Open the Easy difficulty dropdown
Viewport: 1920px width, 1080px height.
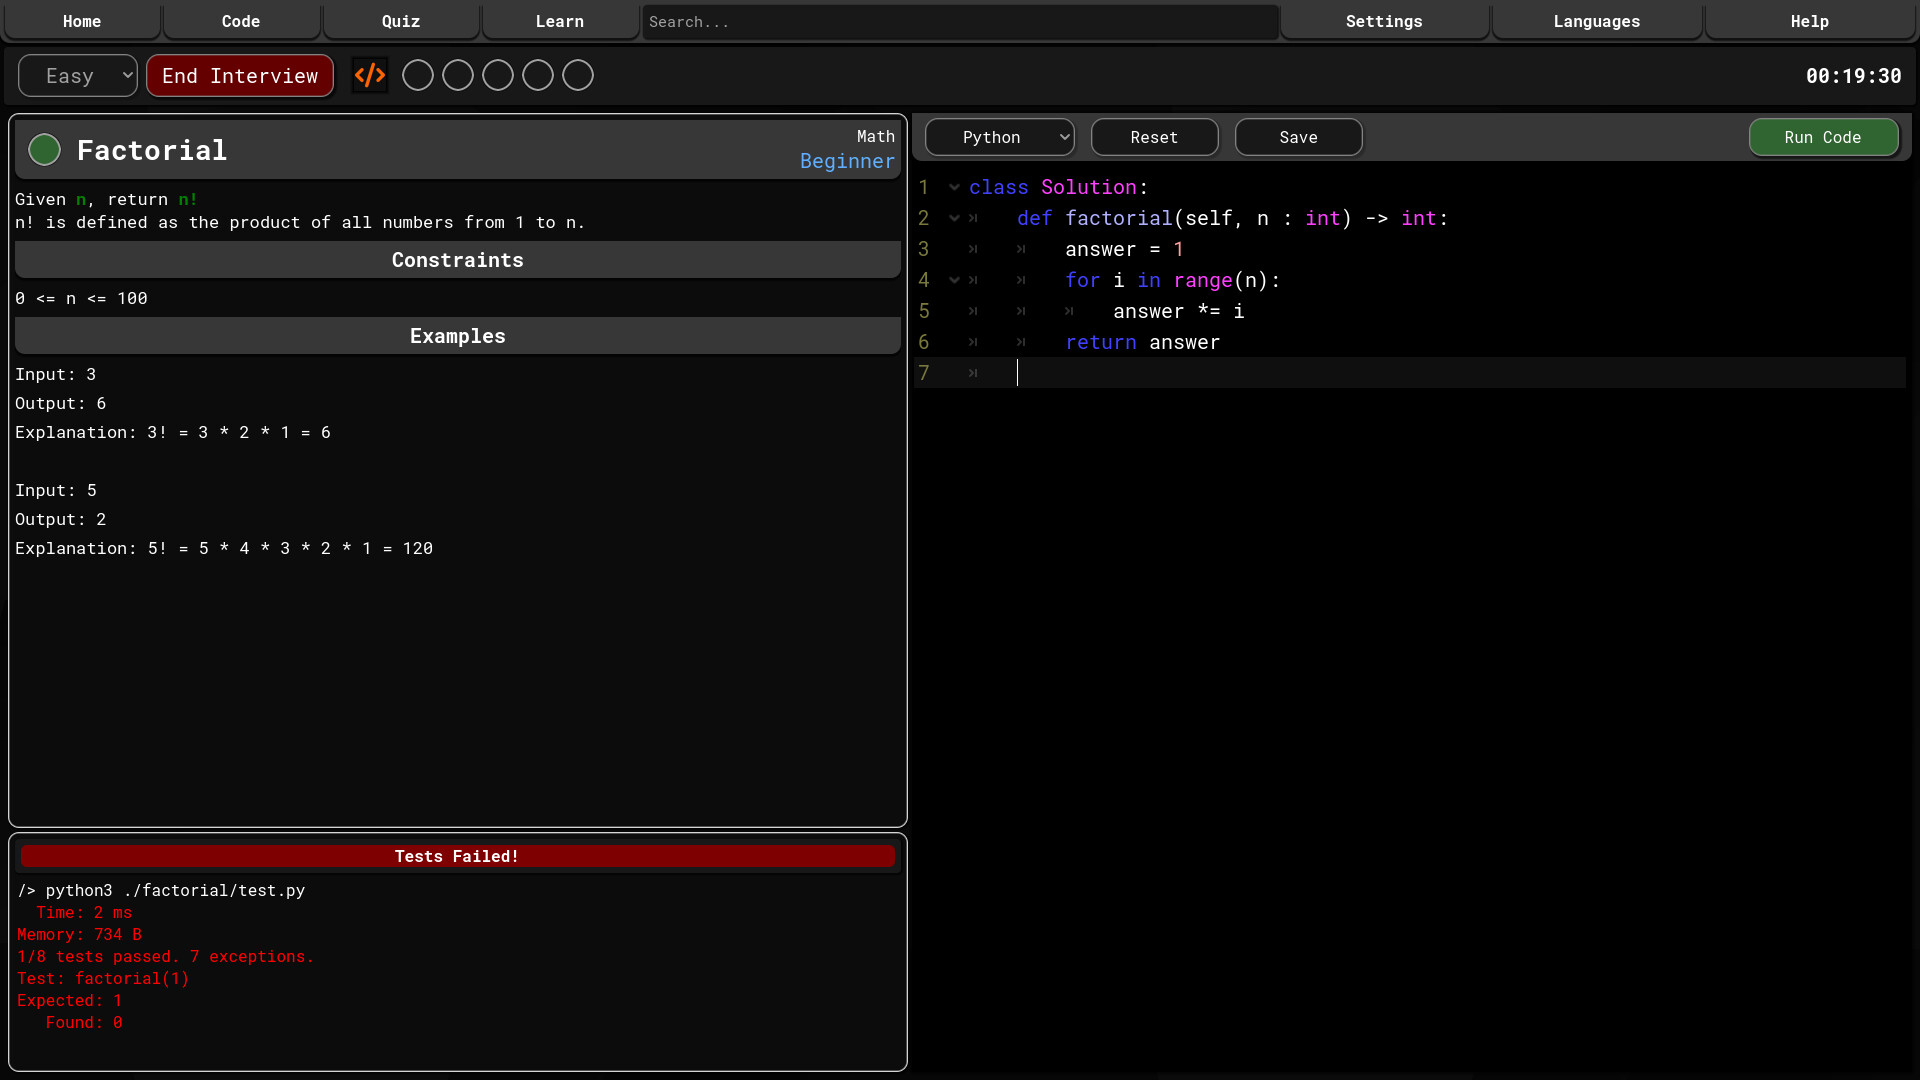point(77,75)
